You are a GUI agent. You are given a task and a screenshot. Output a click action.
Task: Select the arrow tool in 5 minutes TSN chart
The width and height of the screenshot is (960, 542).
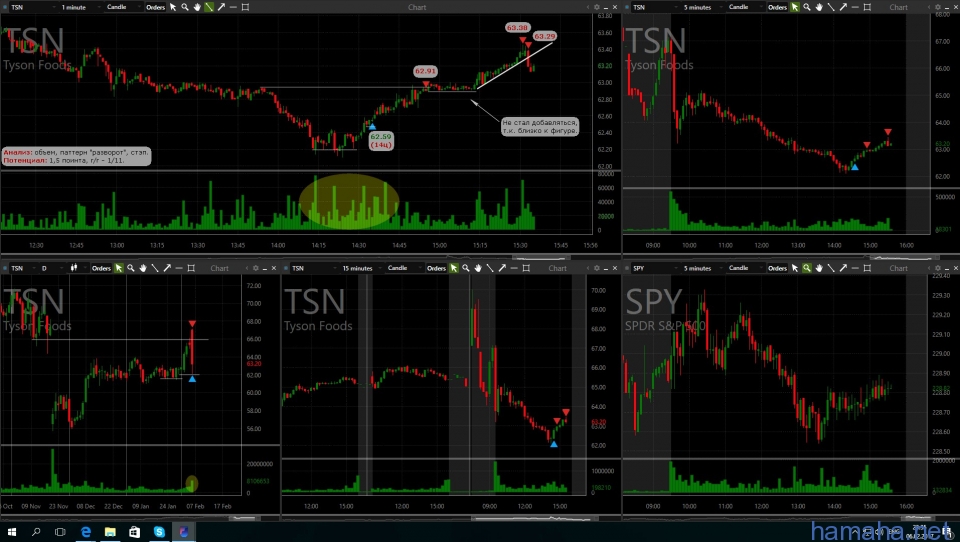[x=843, y=7]
